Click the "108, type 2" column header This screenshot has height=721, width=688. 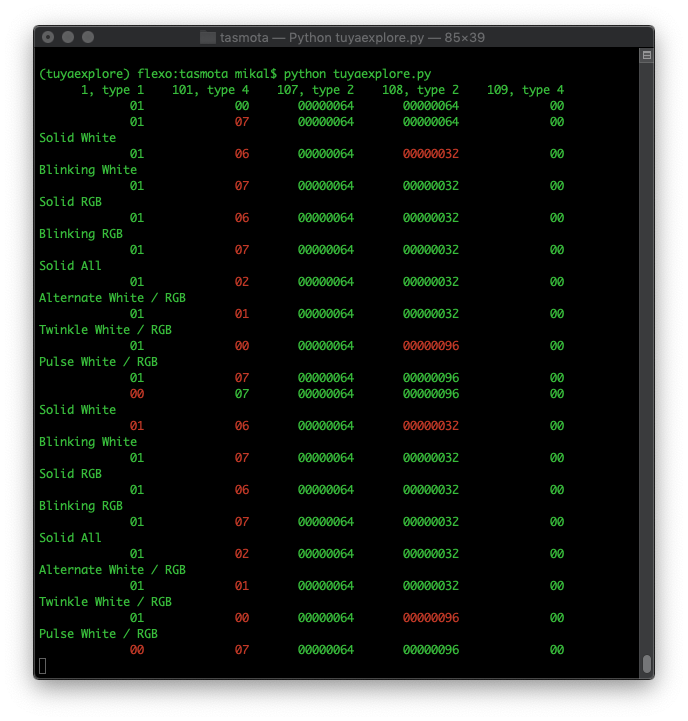pos(420,90)
